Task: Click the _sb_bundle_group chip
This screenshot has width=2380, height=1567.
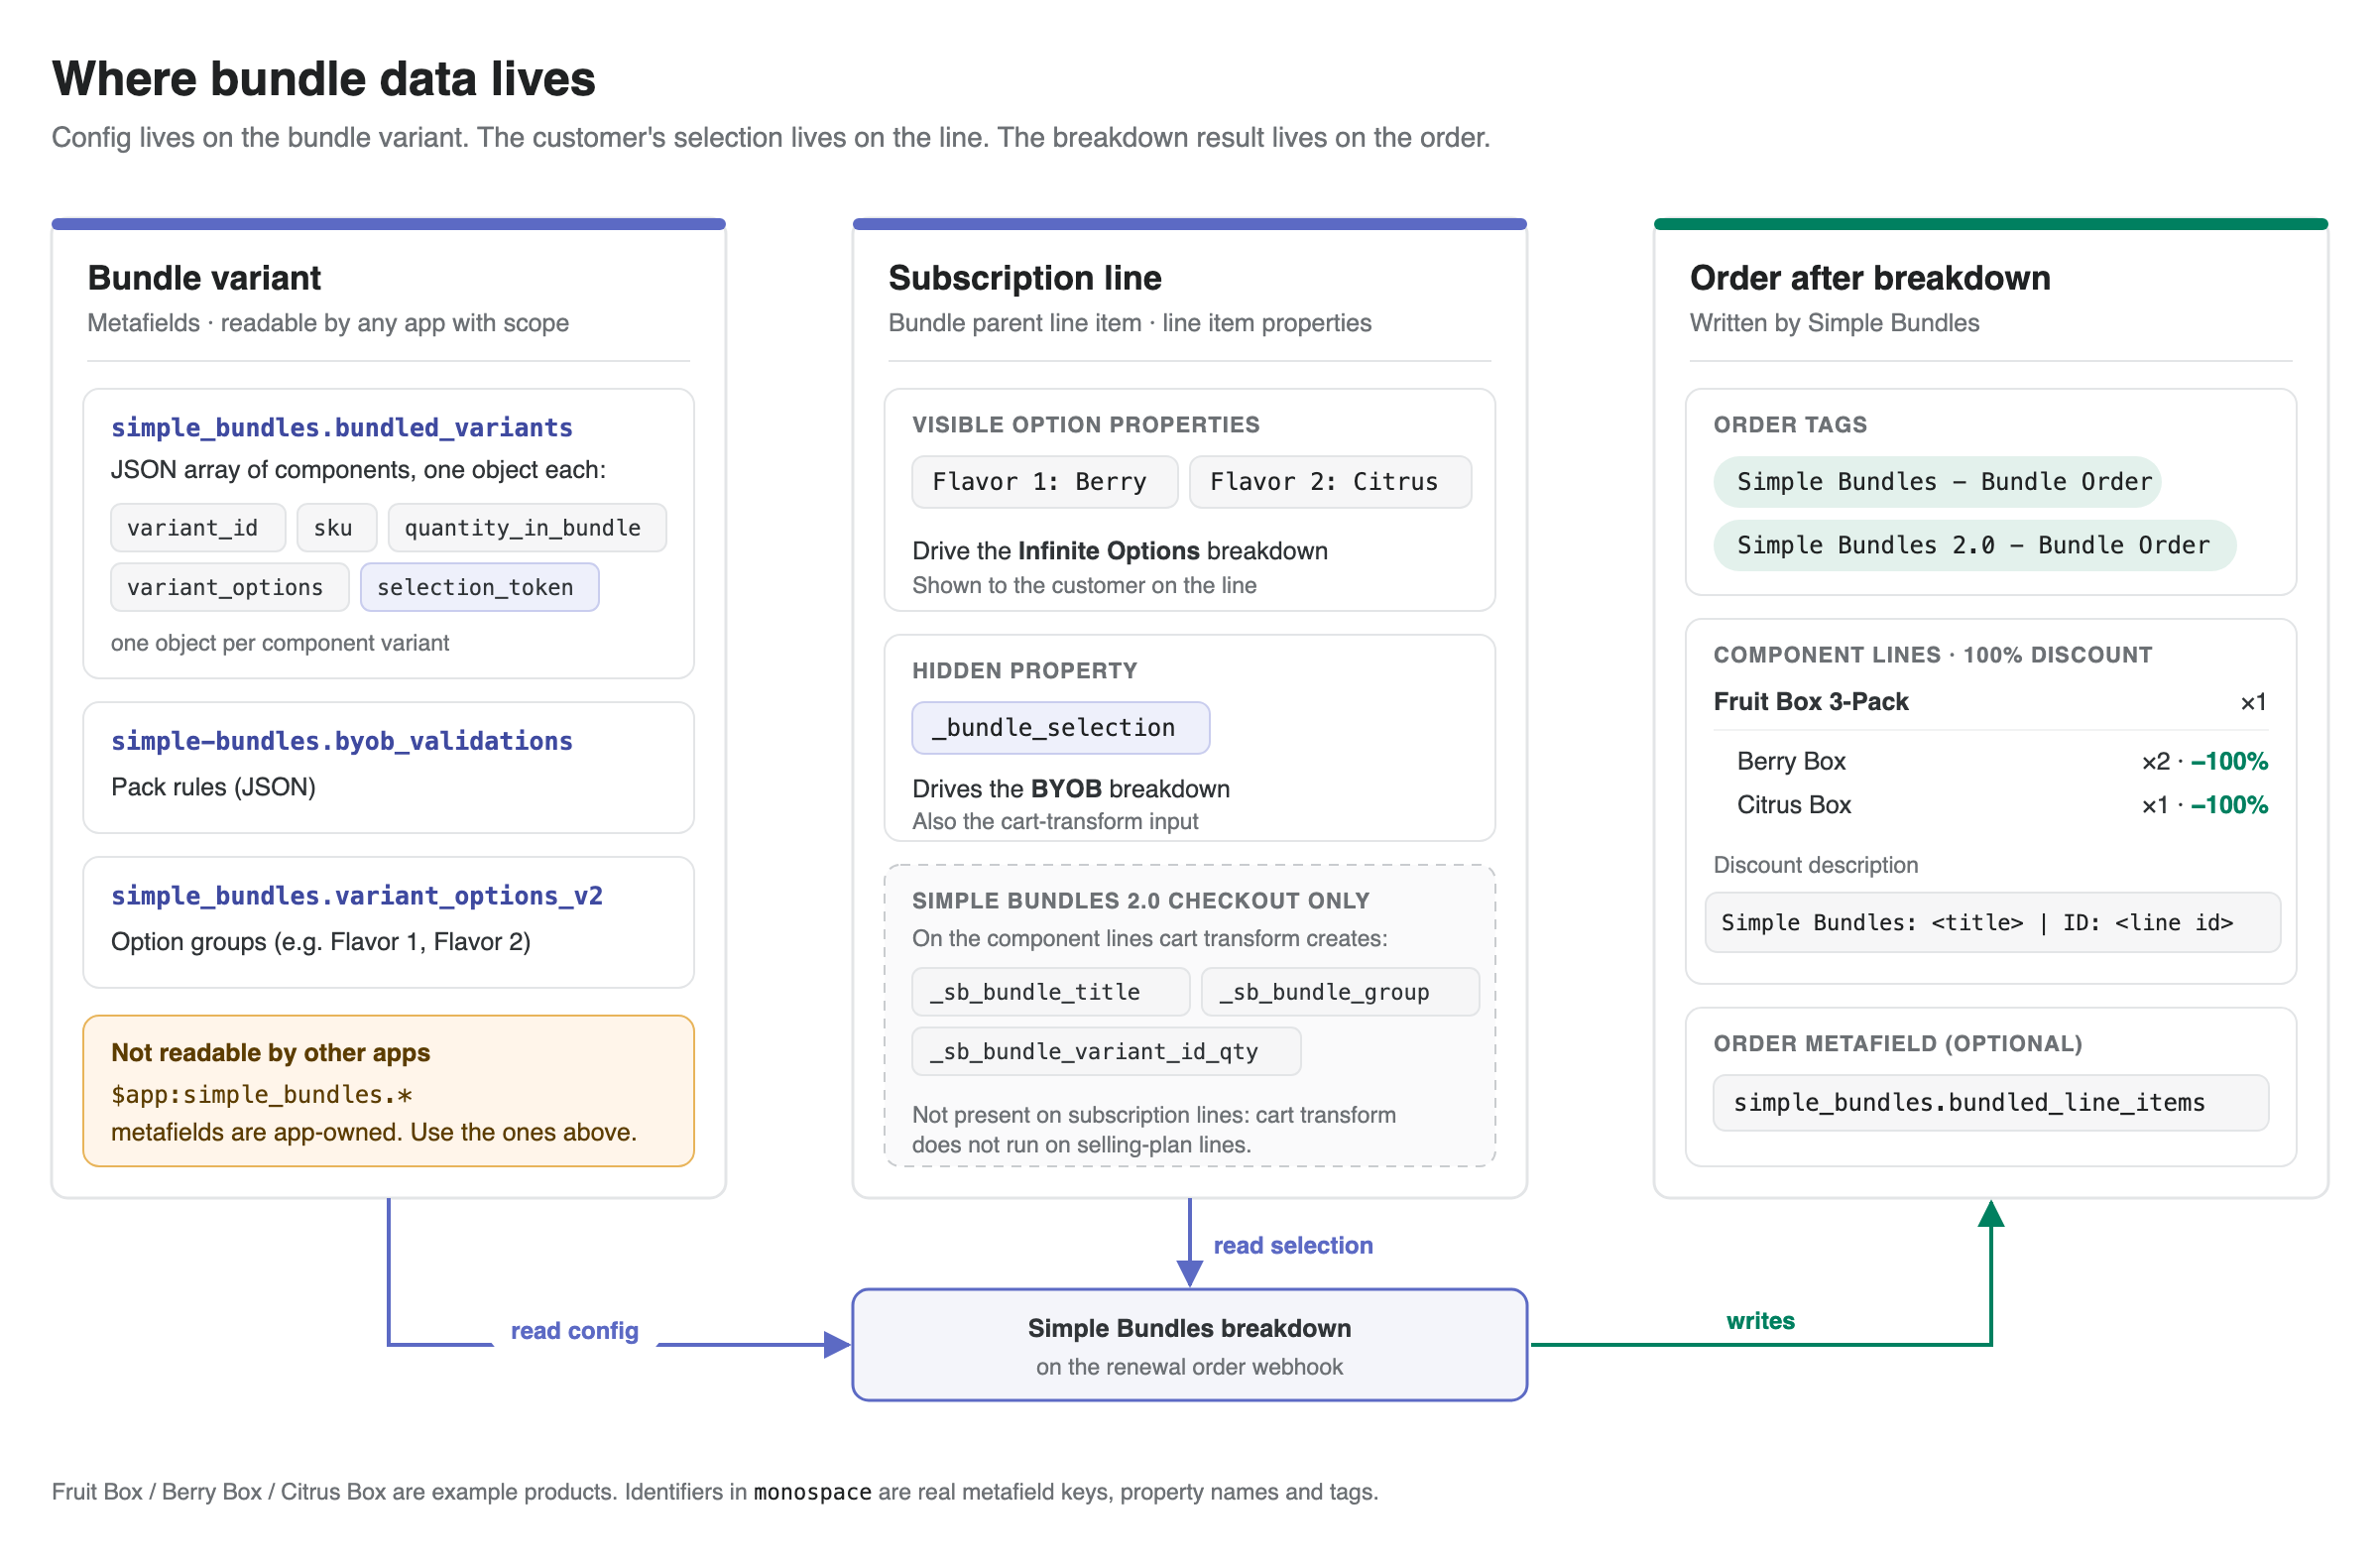Action: tap(1340, 992)
